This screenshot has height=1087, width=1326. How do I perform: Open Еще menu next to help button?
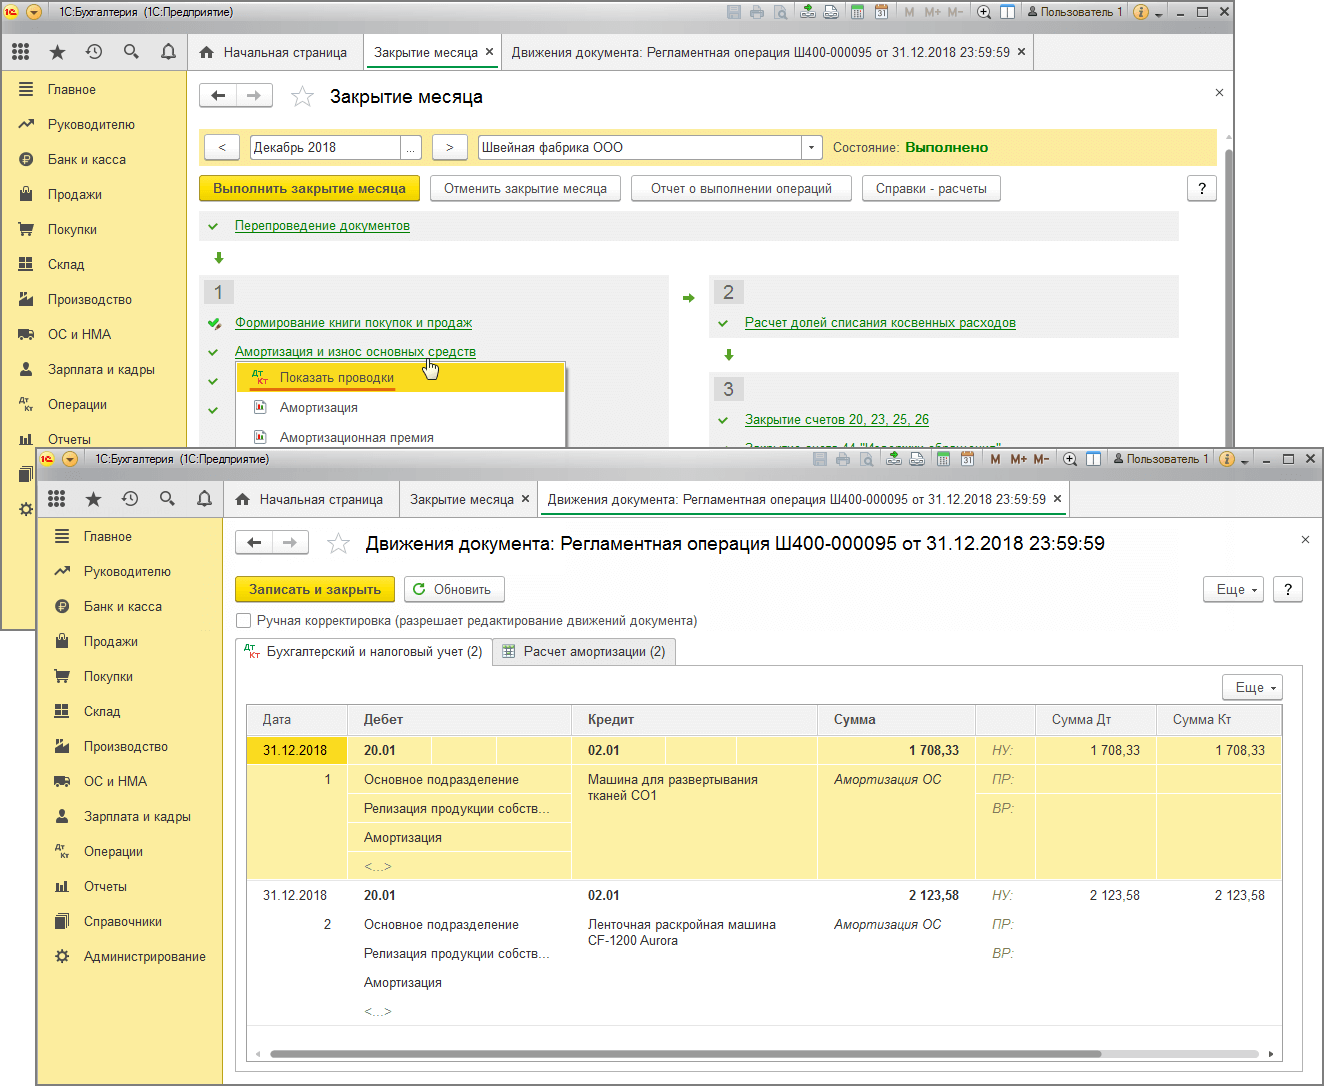(x=1233, y=590)
